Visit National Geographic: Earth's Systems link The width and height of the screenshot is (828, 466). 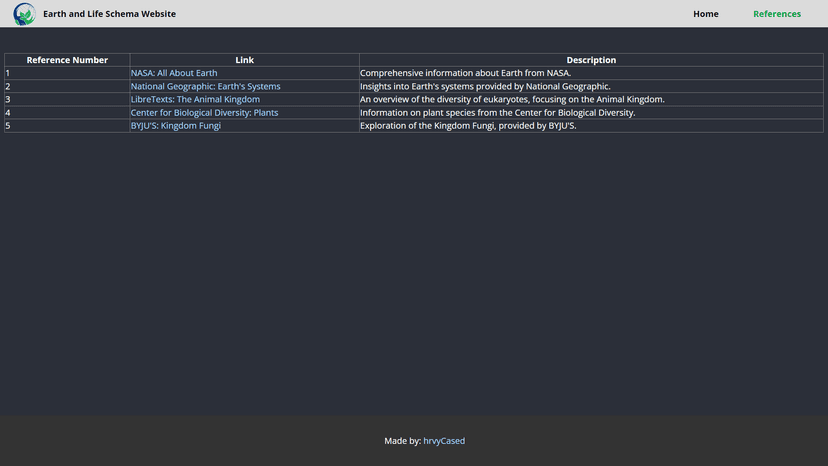205,86
